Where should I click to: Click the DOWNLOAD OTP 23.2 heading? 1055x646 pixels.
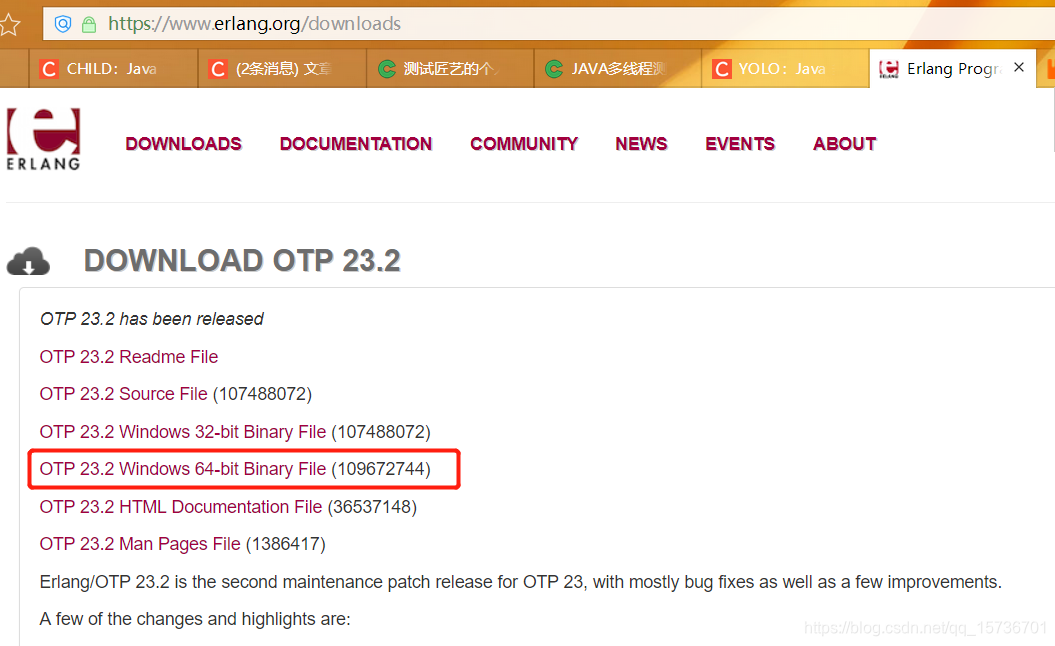click(242, 261)
